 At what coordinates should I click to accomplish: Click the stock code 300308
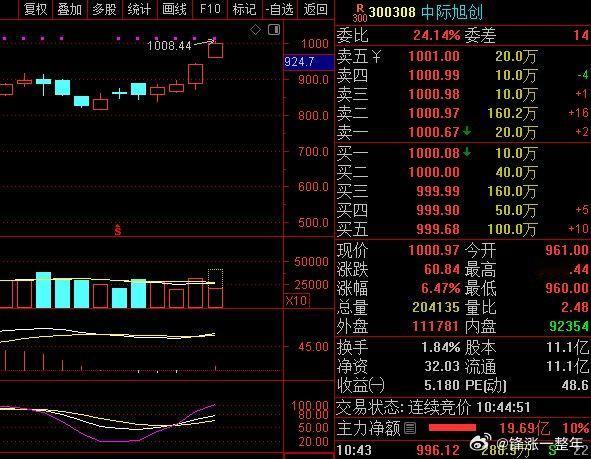(x=392, y=12)
